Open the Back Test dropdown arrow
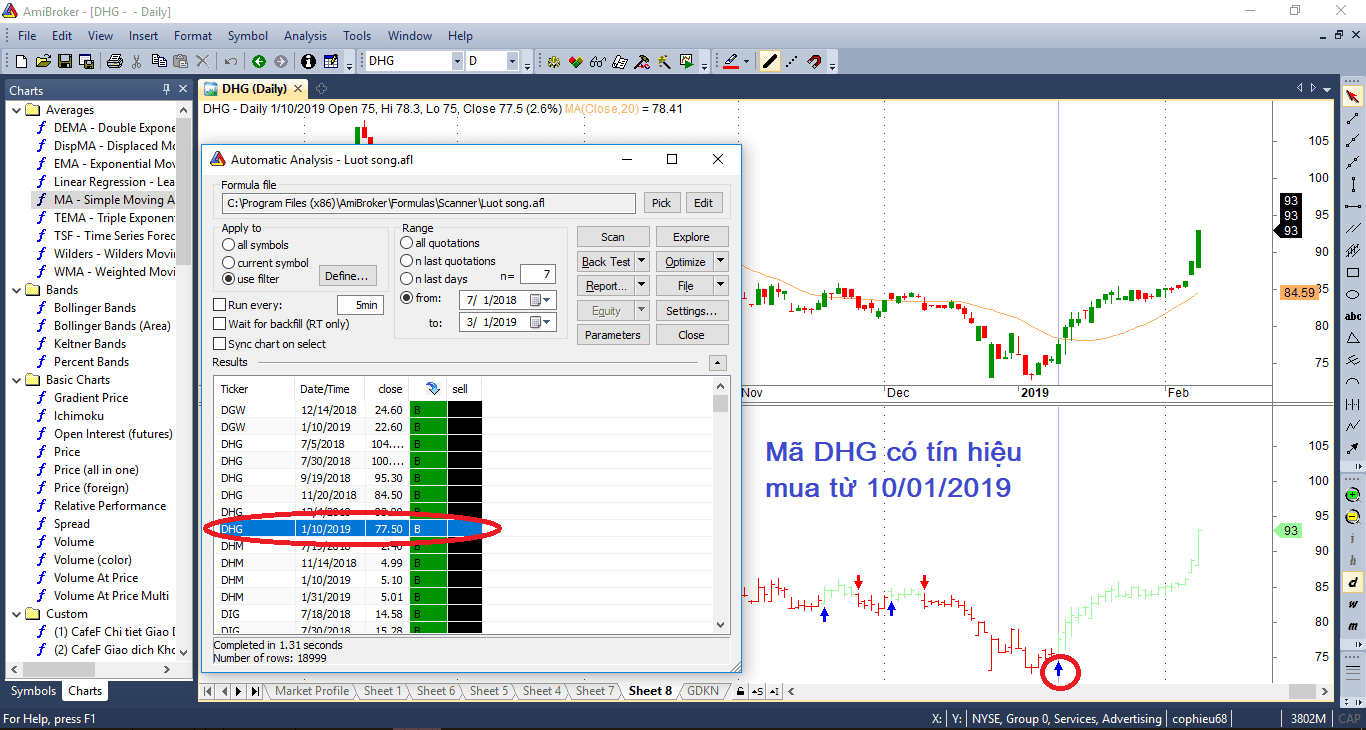 642,261
